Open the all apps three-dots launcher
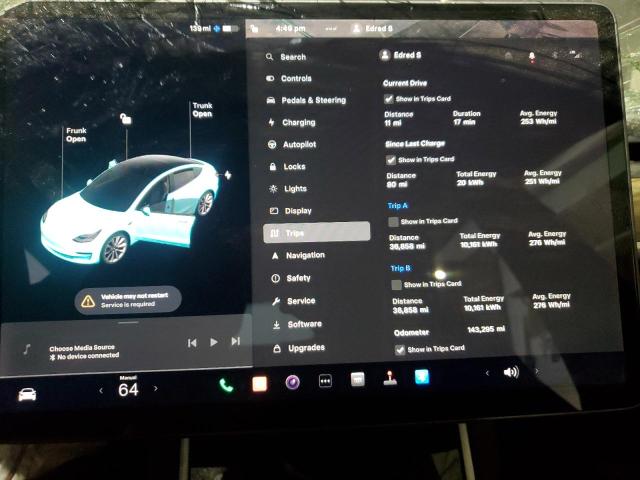Viewport: 640px width, 480px height. click(325, 381)
